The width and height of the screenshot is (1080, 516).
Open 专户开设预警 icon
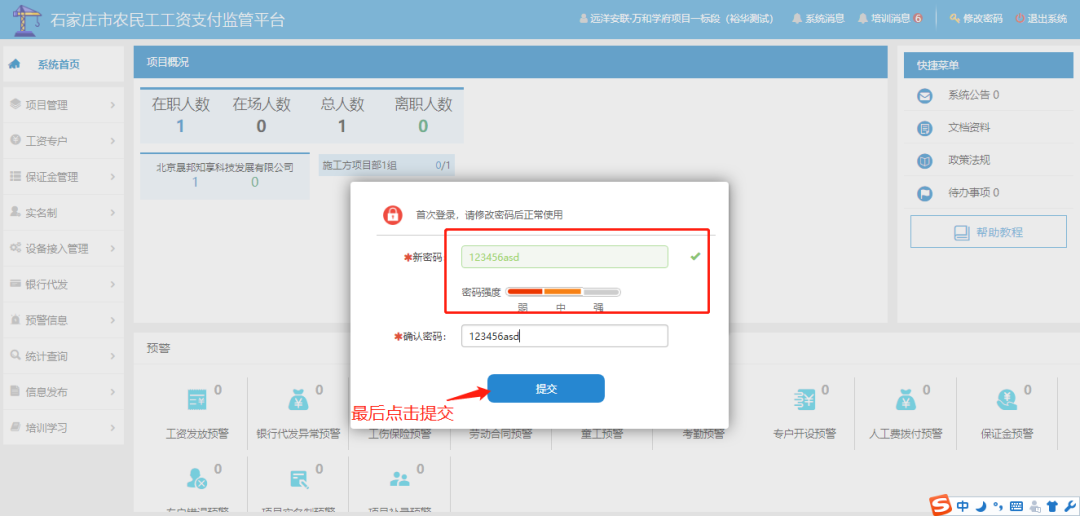[x=804, y=399]
